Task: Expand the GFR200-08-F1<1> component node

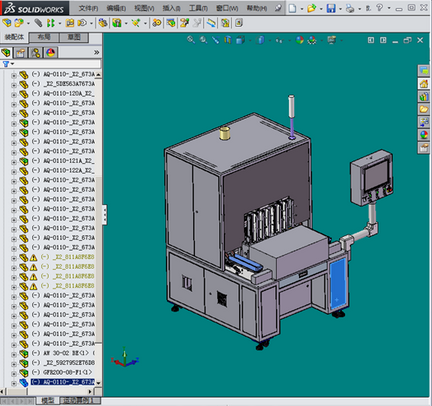Action: 14,374
